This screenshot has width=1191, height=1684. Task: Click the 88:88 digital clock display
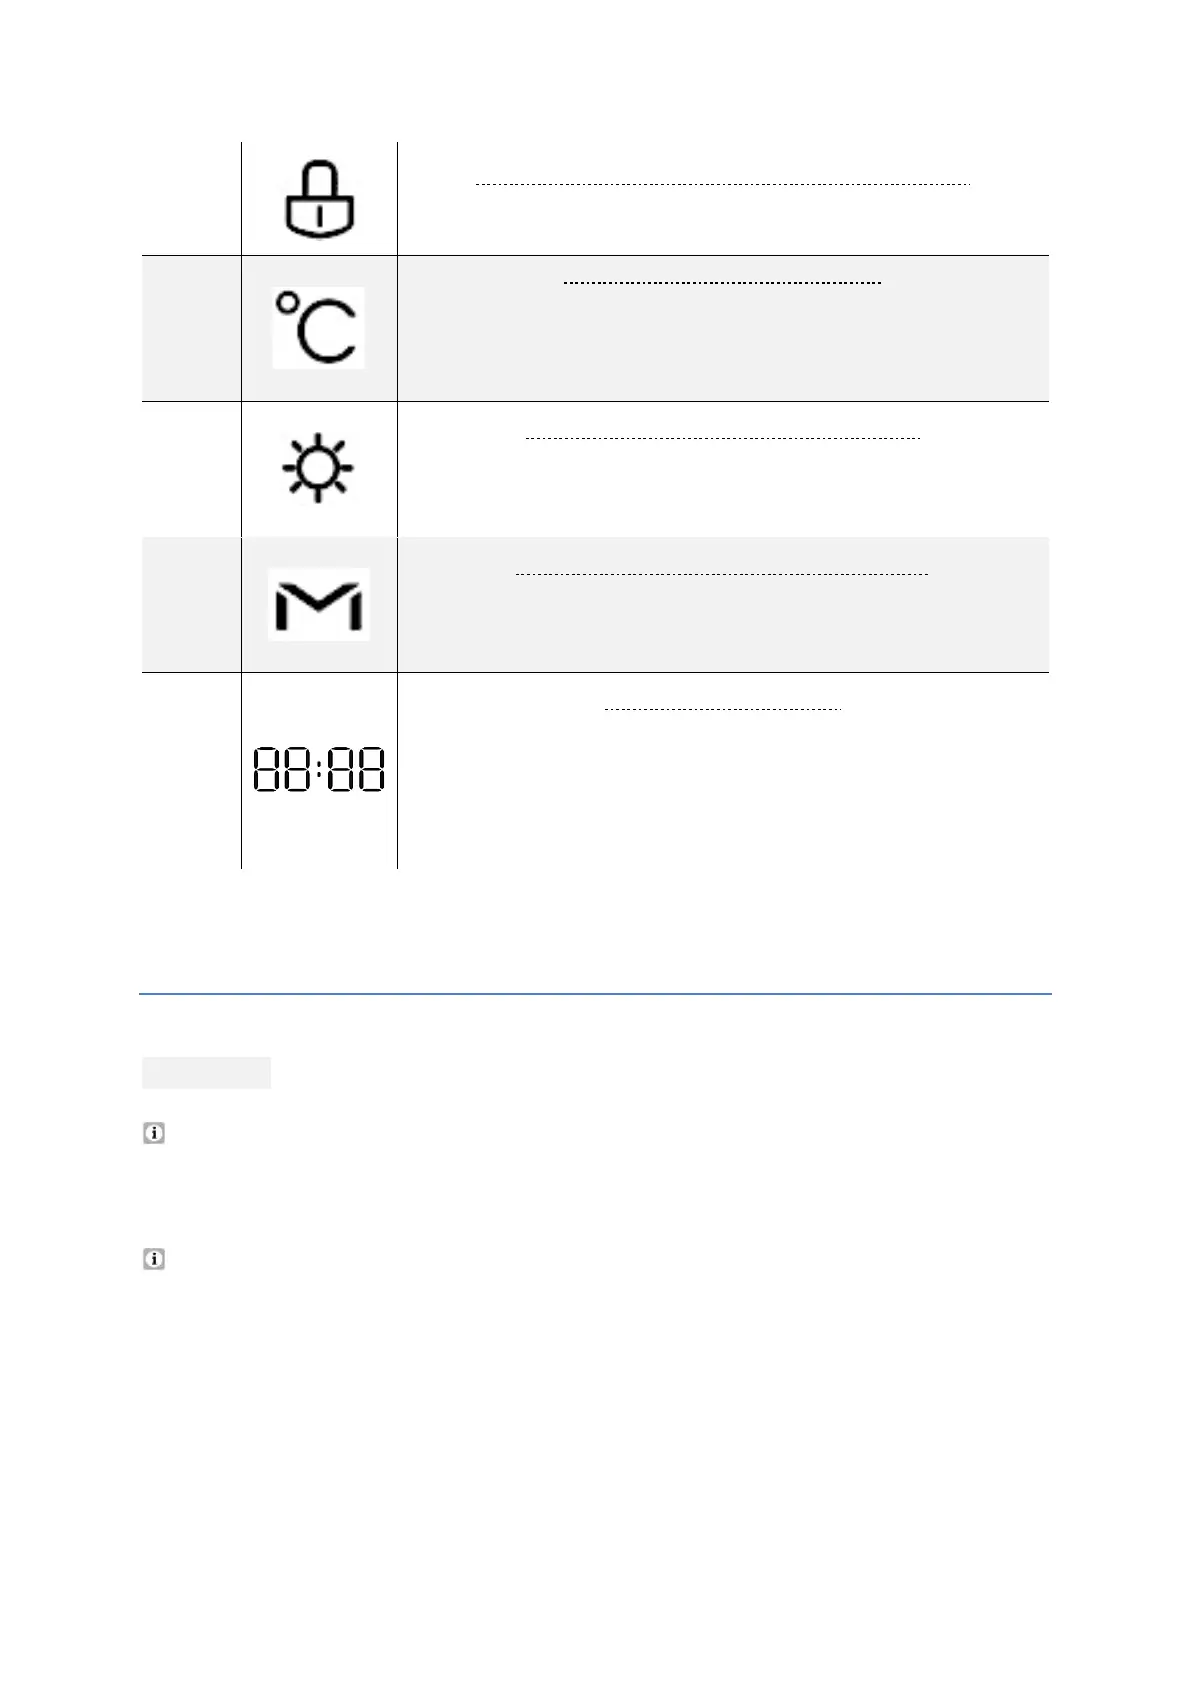point(319,770)
